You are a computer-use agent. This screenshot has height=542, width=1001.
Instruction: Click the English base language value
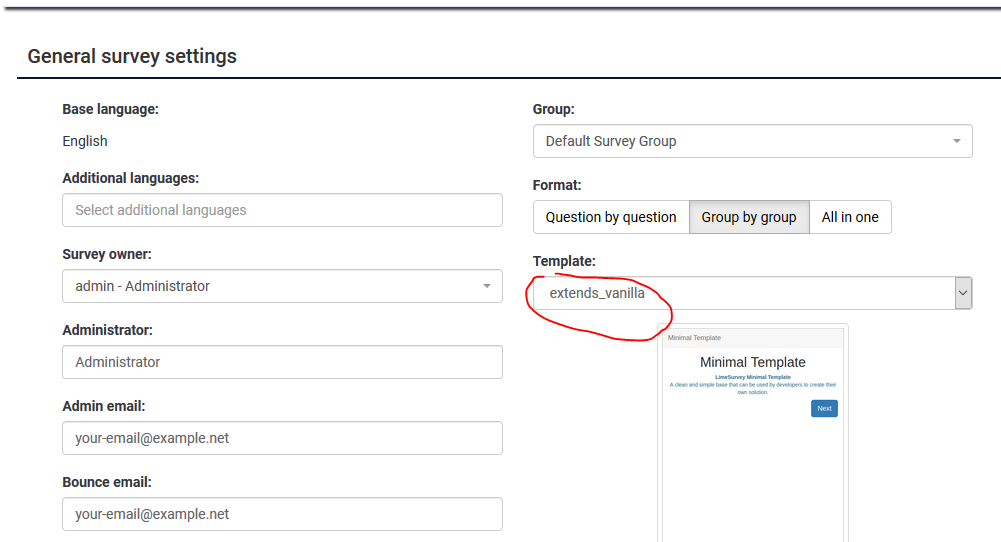(85, 141)
